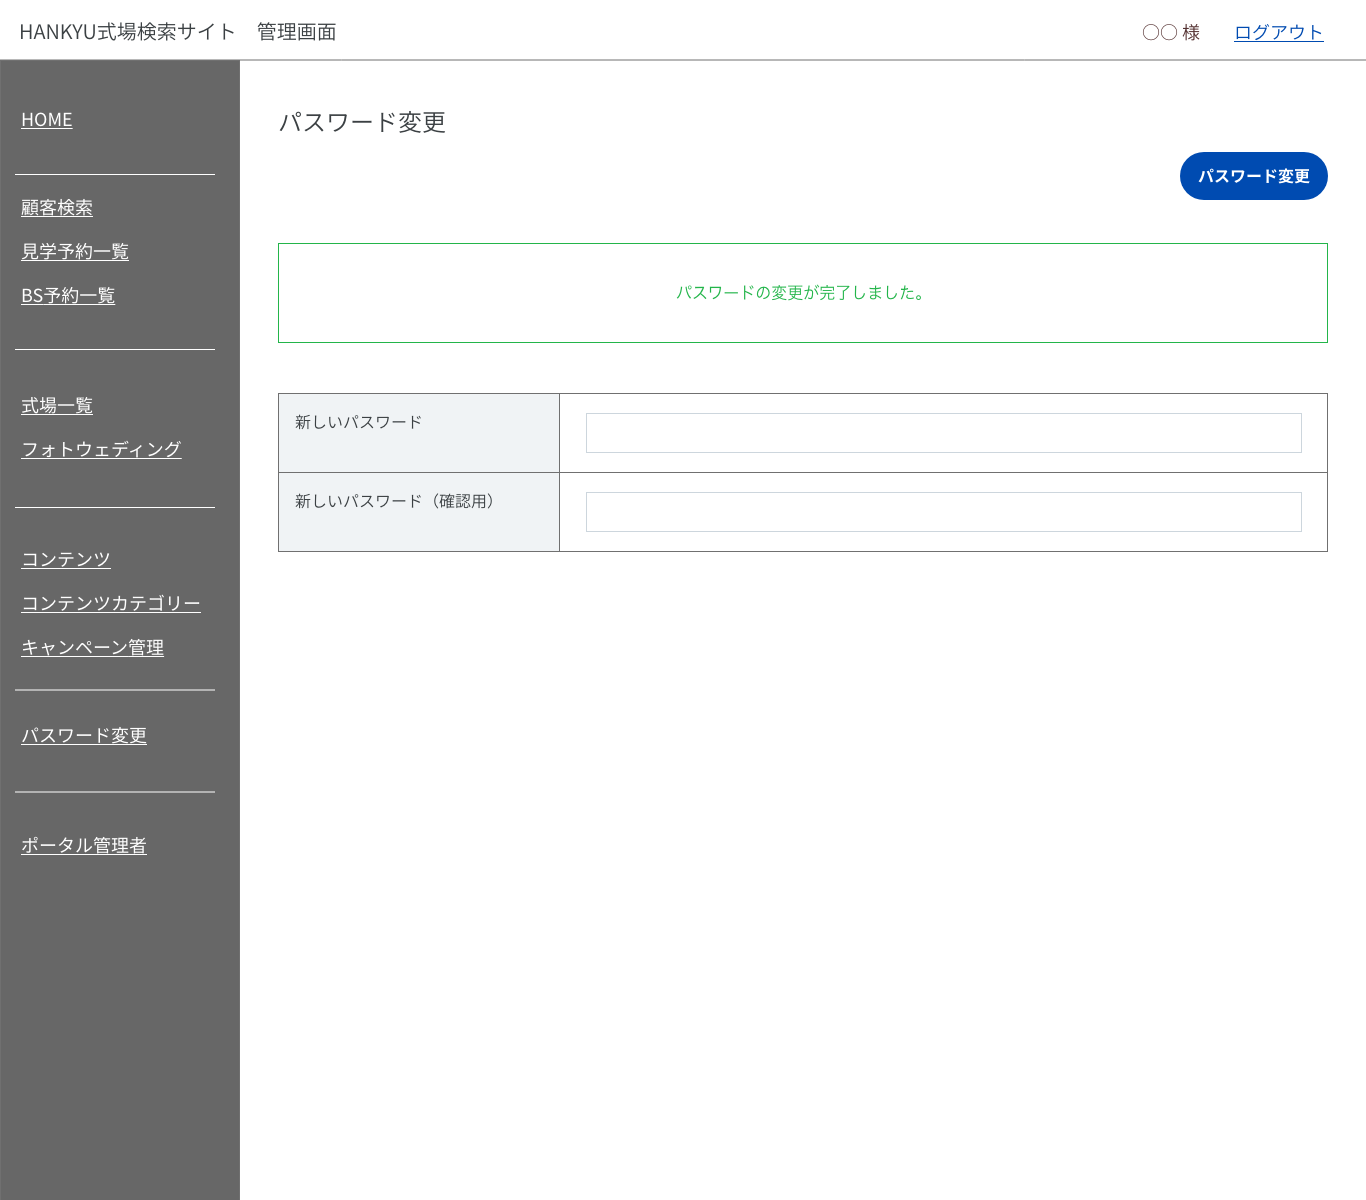The height and width of the screenshot is (1200, 1366).
Task: Open フォトウェディング section
Action: pyautogui.click(x=101, y=450)
